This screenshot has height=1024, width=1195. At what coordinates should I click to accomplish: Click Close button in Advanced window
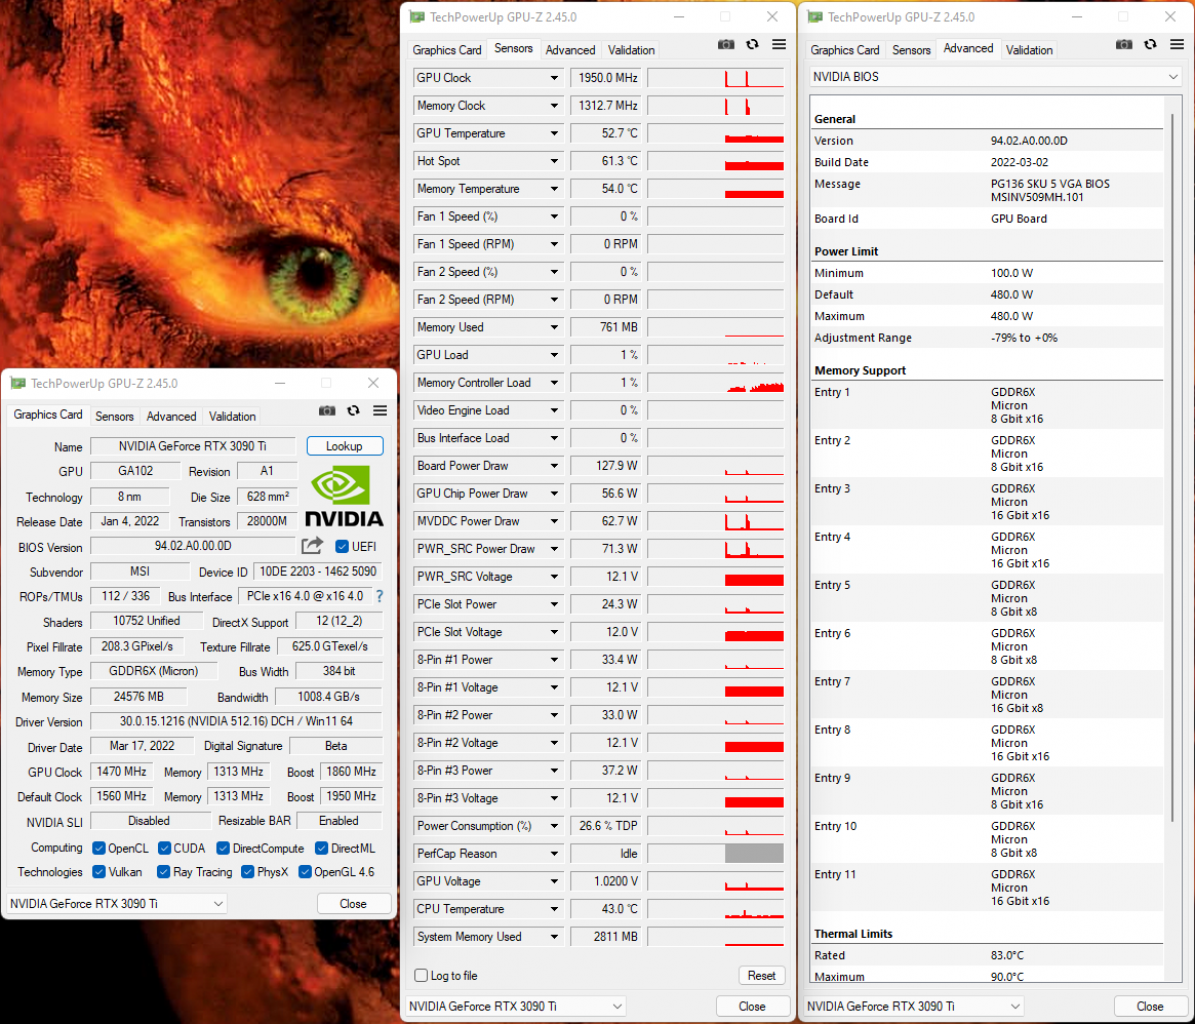pyautogui.click(x=1150, y=1006)
